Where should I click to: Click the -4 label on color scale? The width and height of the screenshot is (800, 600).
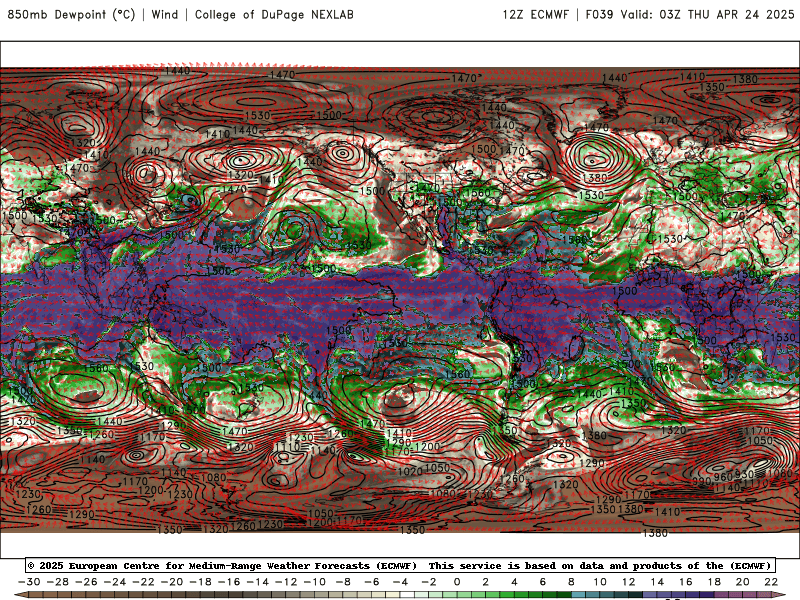click(401, 582)
